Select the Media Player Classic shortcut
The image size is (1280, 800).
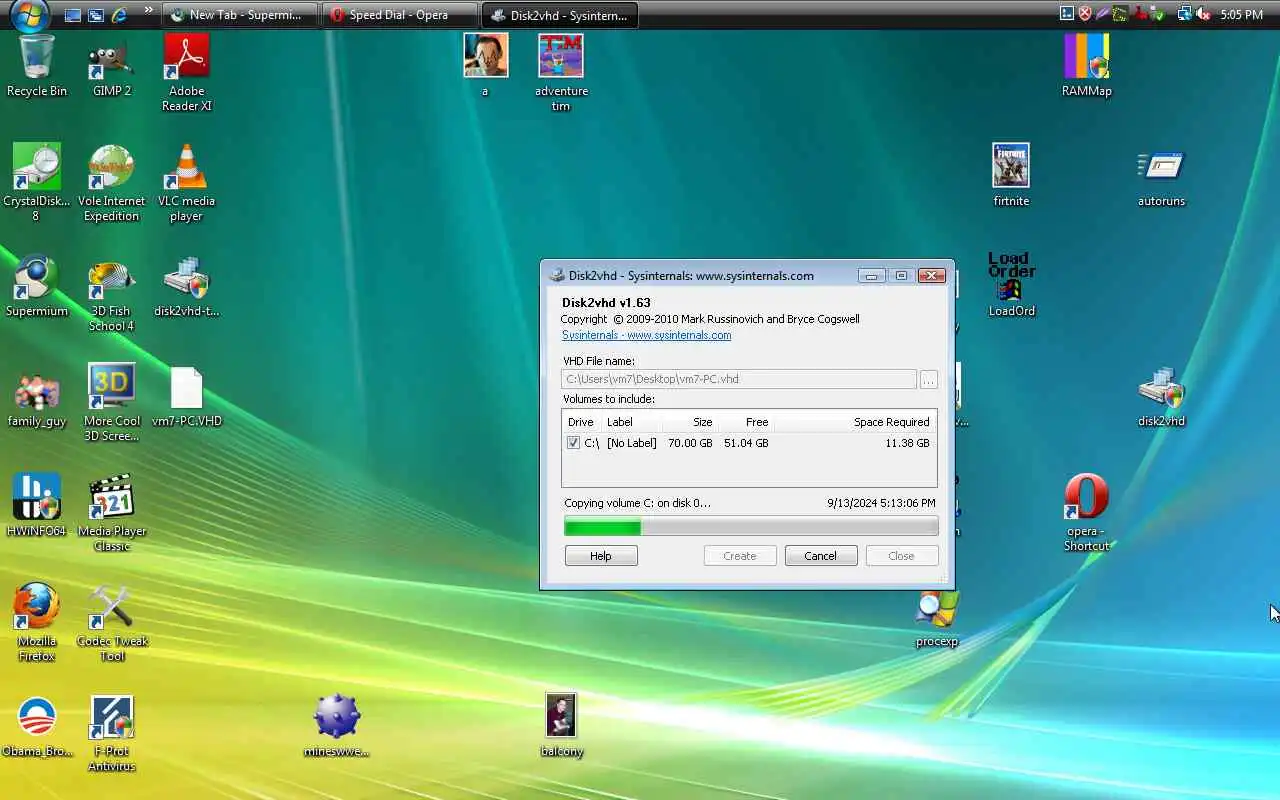[x=112, y=512]
